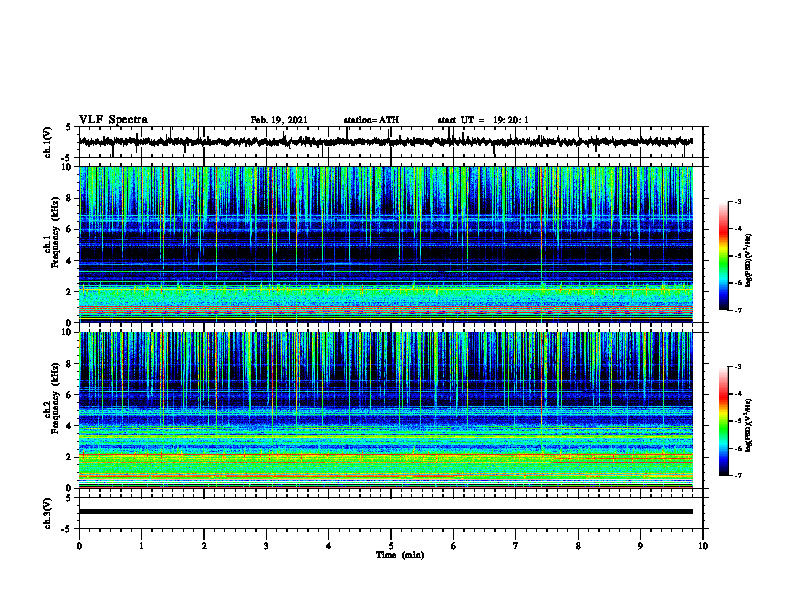The height and width of the screenshot is (612, 792).
Task: Click the ch.2 frequency axis "2" tick label
Action: 69,457
